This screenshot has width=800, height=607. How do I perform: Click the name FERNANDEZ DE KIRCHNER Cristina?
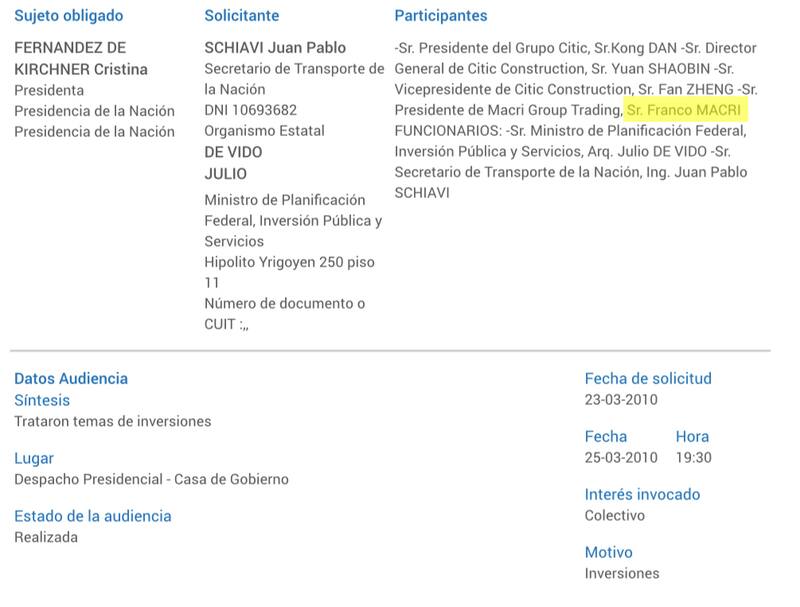click(x=81, y=58)
